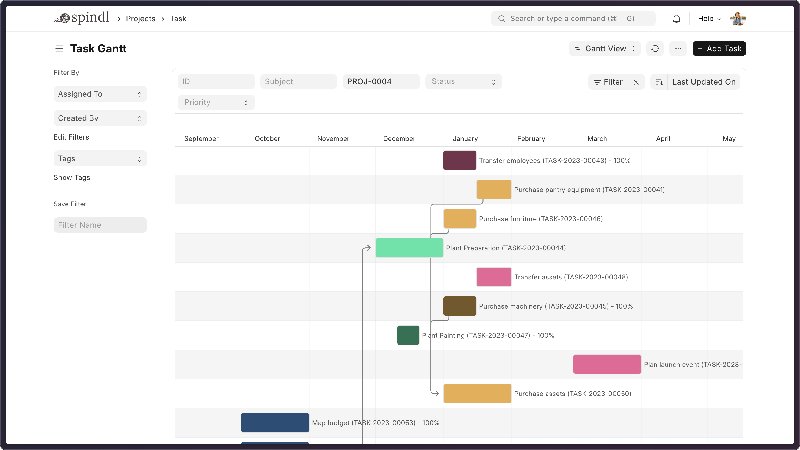Select the Purchase furniture bar

460,218
